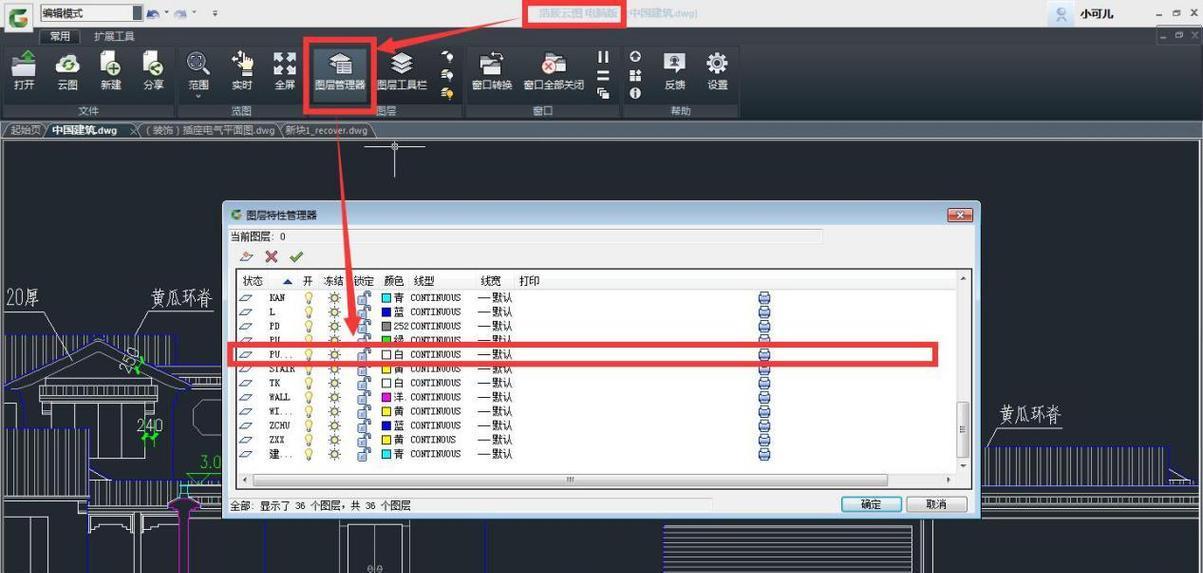Switch to the 扩展工具 ribbon tab

115,36
